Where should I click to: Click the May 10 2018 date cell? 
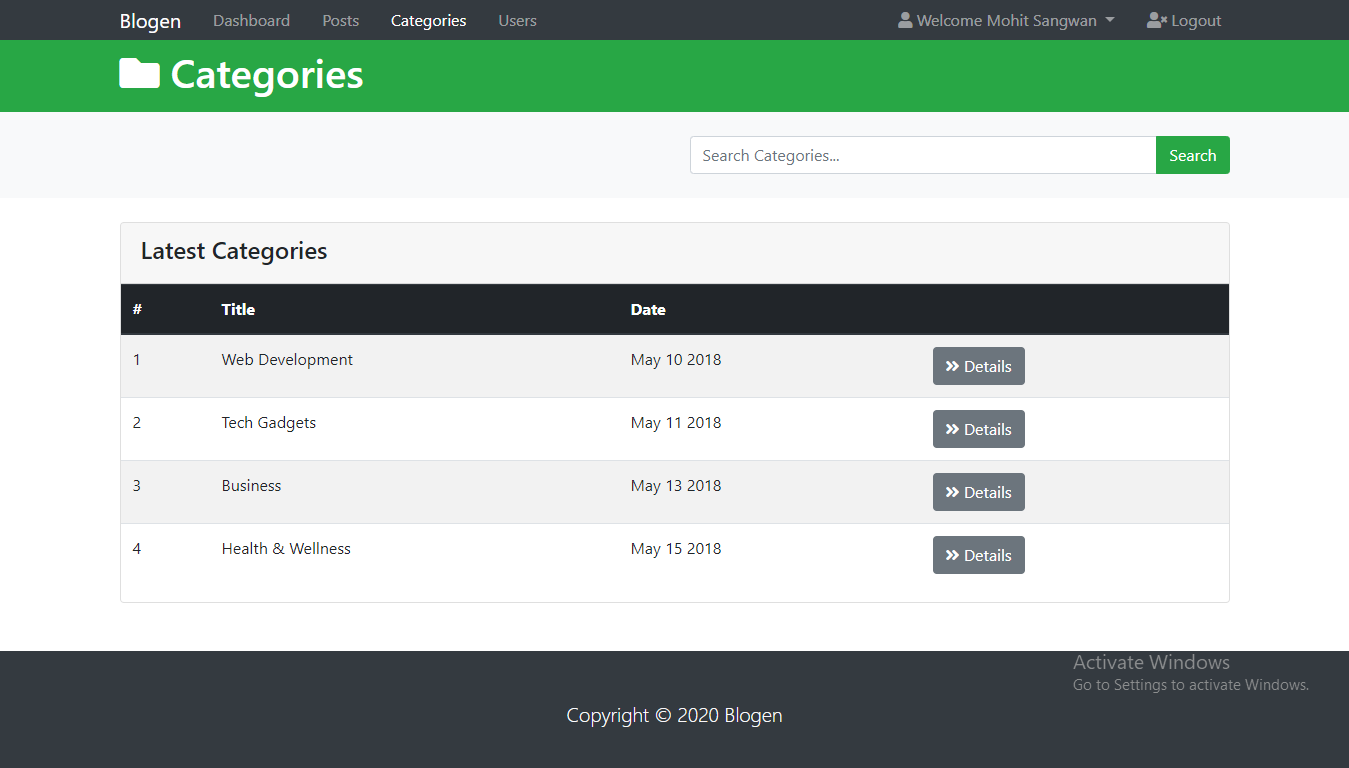[x=676, y=359]
